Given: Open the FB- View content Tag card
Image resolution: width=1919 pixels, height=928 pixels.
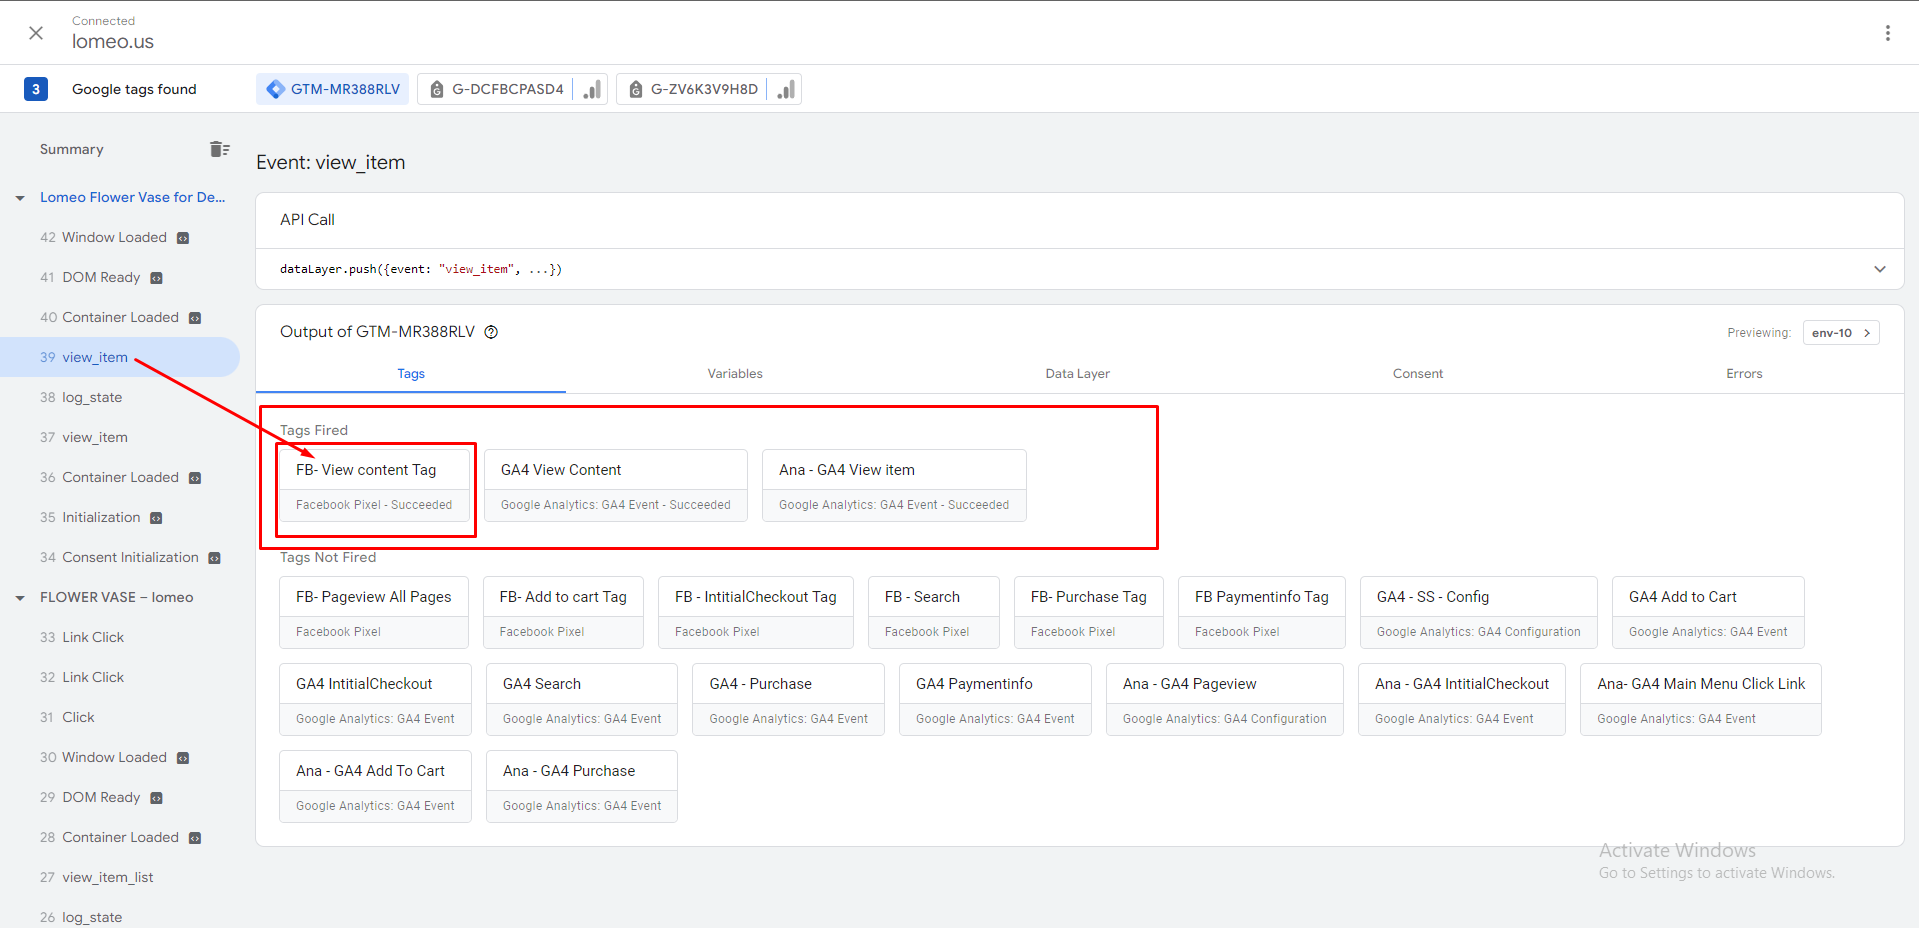Looking at the screenshot, I should click(374, 485).
